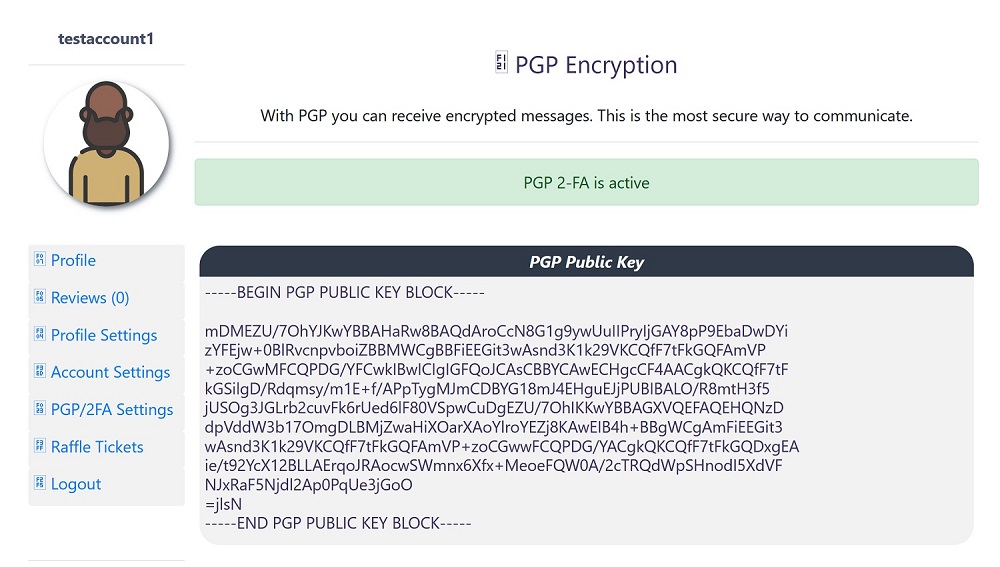The height and width of the screenshot is (567, 1000).
Task: Click inside the PGP public key block text
Action: (500, 408)
